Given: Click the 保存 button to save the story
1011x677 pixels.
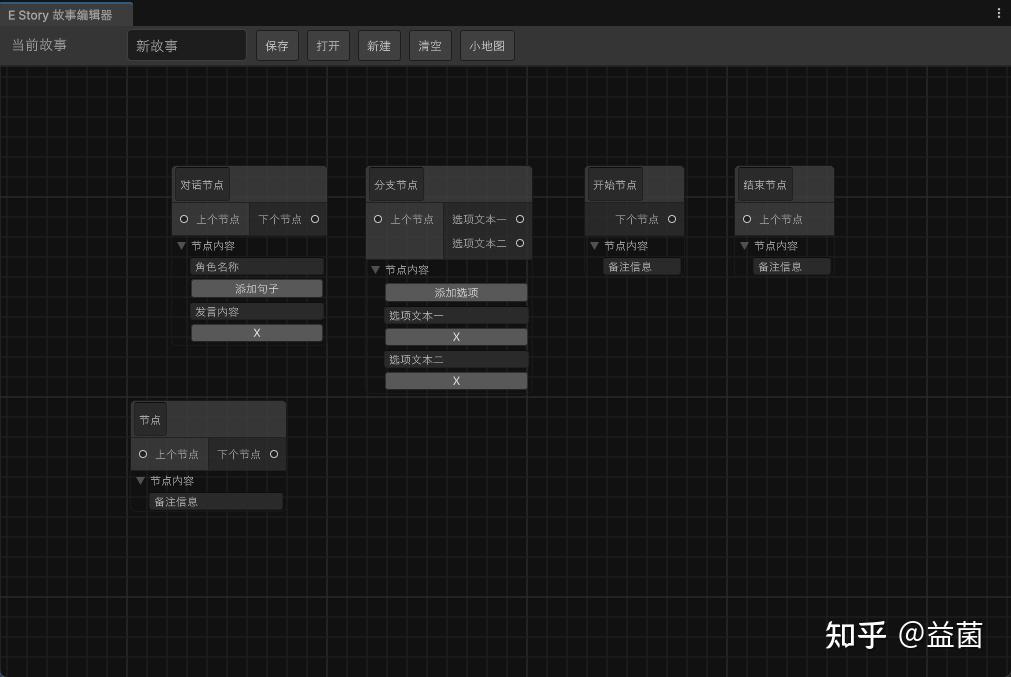Looking at the screenshot, I should click(x=277, y=45).
